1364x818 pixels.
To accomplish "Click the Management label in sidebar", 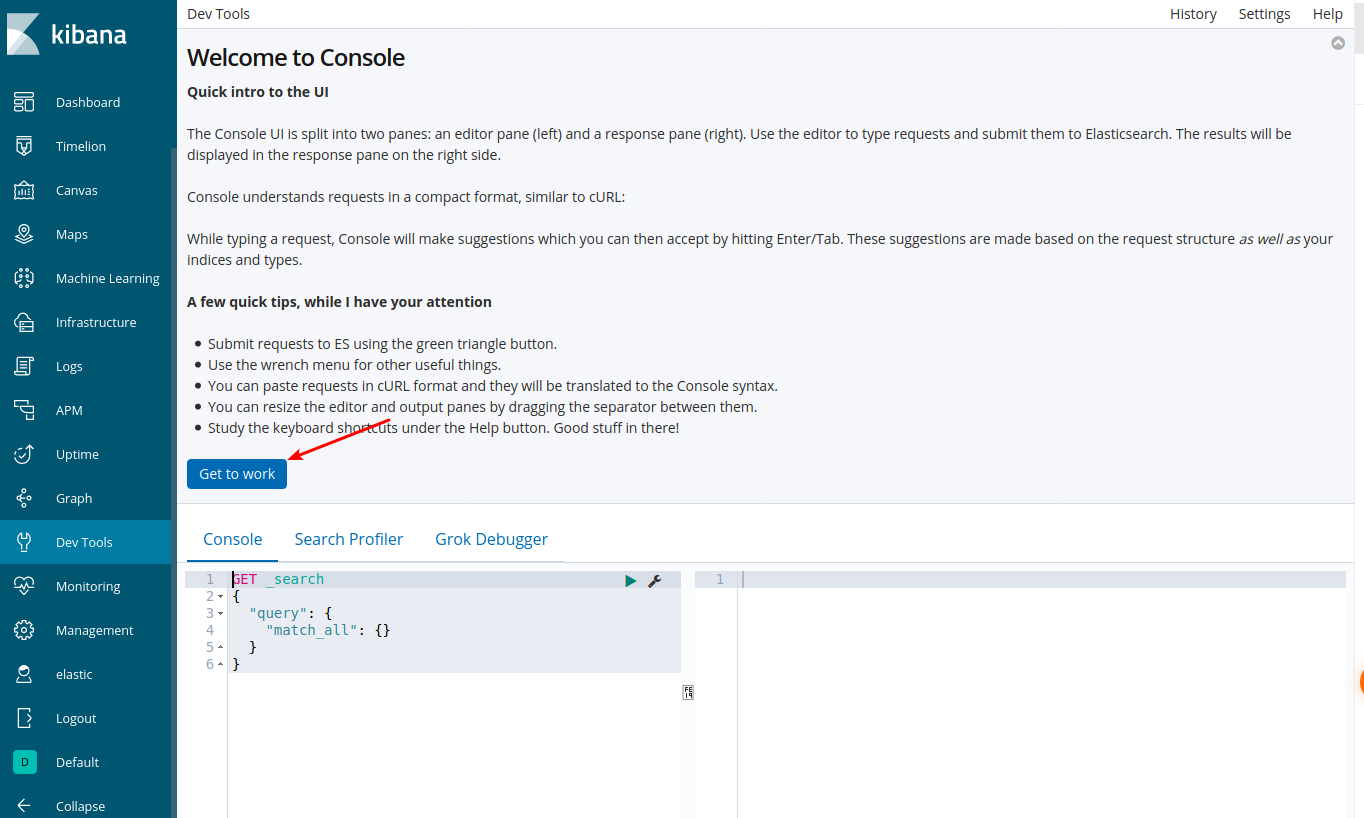I will click(x=95, y=630).
